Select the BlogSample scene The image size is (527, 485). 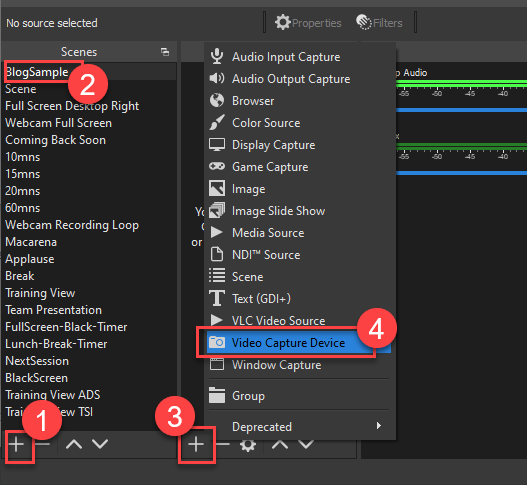click(x=89, y=72)
